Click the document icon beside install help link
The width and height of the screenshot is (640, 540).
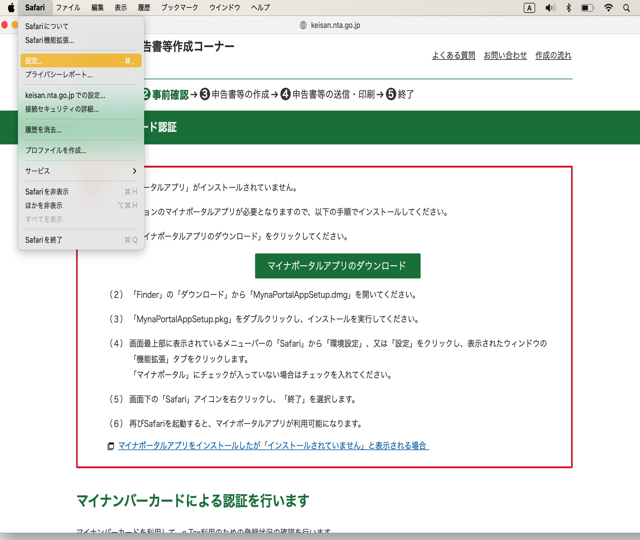click(111, 446)
